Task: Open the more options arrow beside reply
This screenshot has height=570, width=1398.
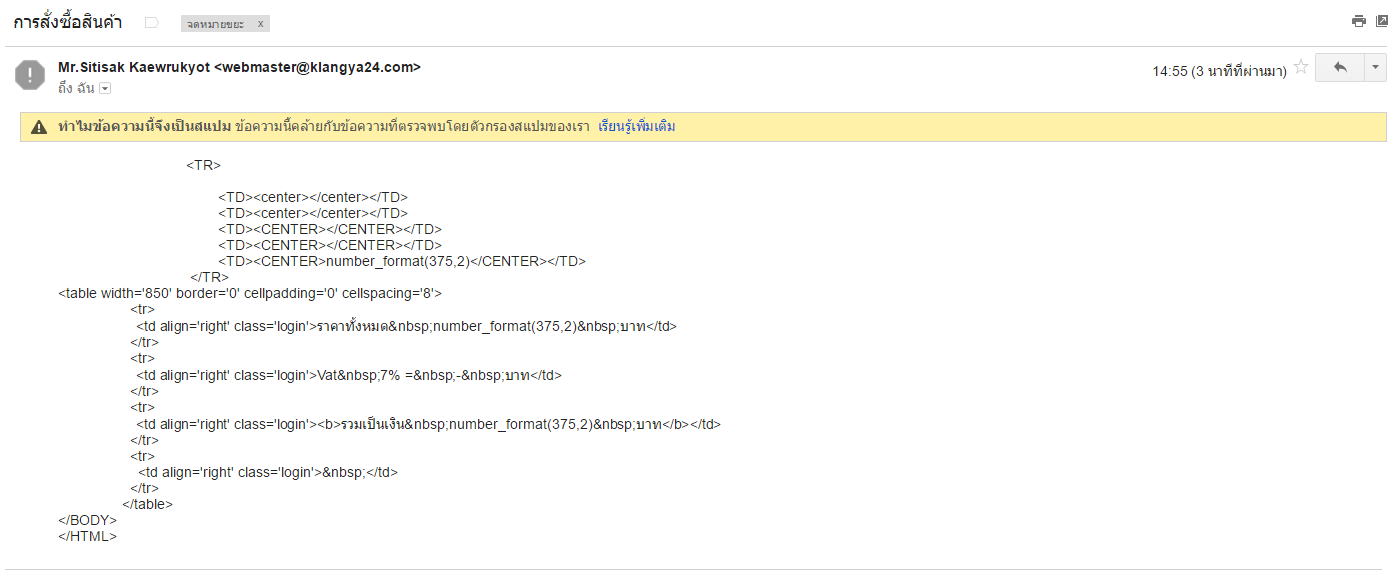Action: (x=1376, y=67)
